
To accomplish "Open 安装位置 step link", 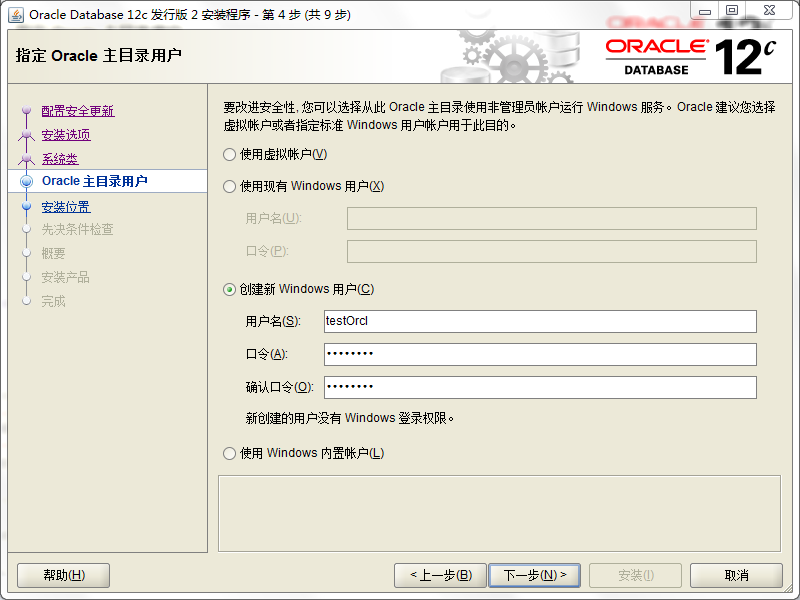I will pos(66,207).
